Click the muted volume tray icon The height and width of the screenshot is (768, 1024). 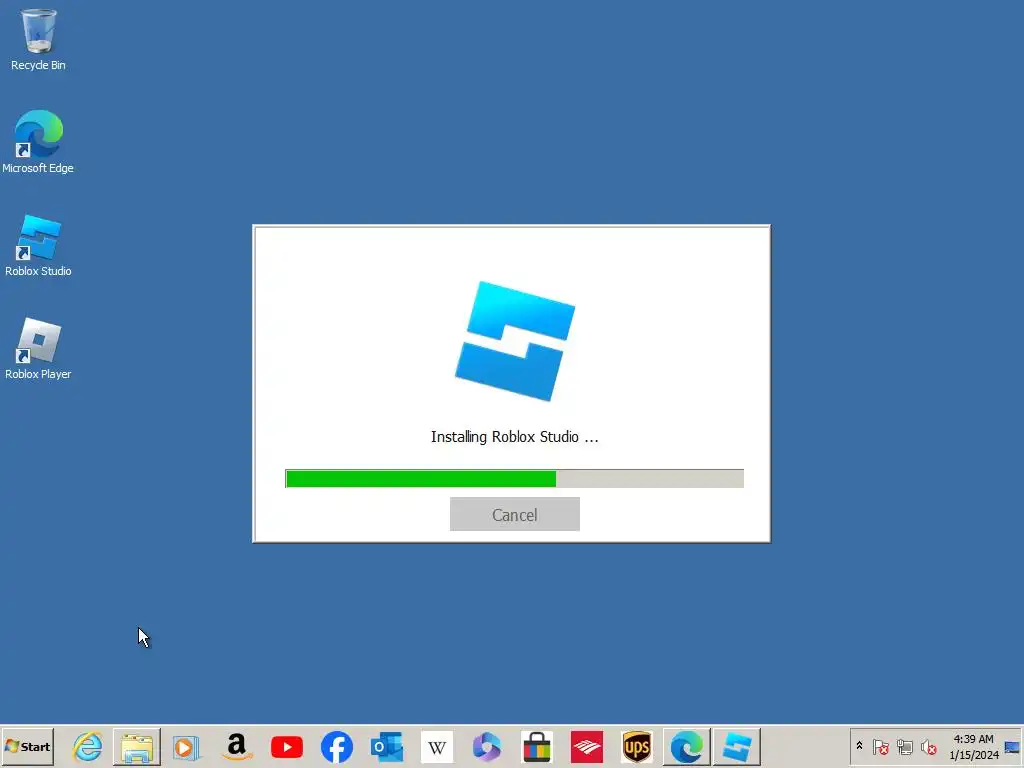pyautogui.click(x=928, y=746)
